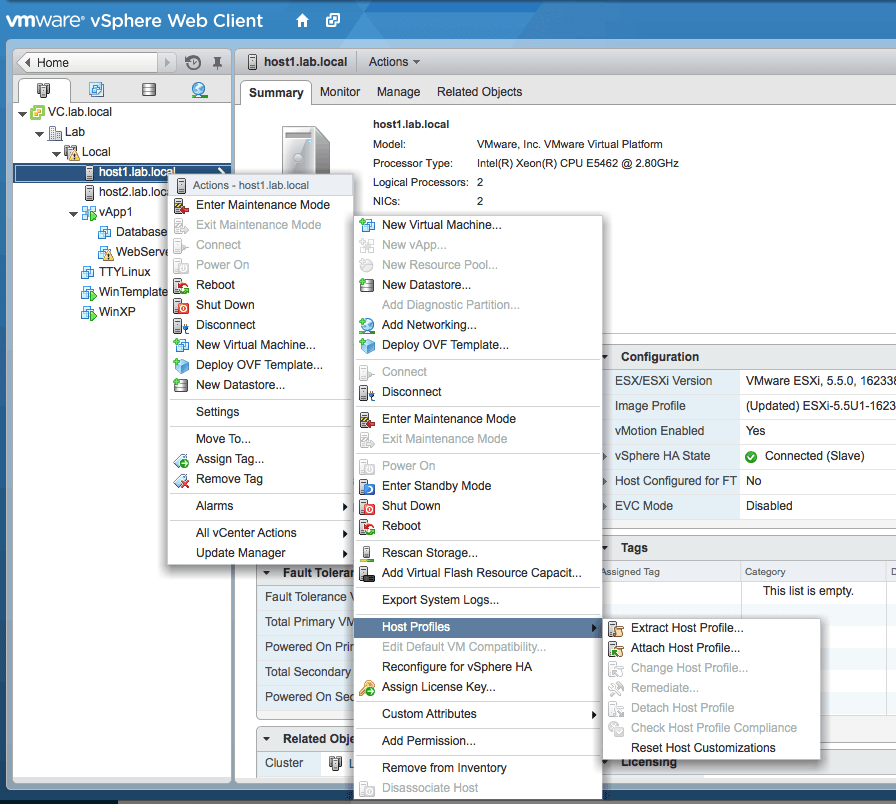The image size is (896, 804).
Task: Expand the Host Configured for FT row
Action: point(605,481)
